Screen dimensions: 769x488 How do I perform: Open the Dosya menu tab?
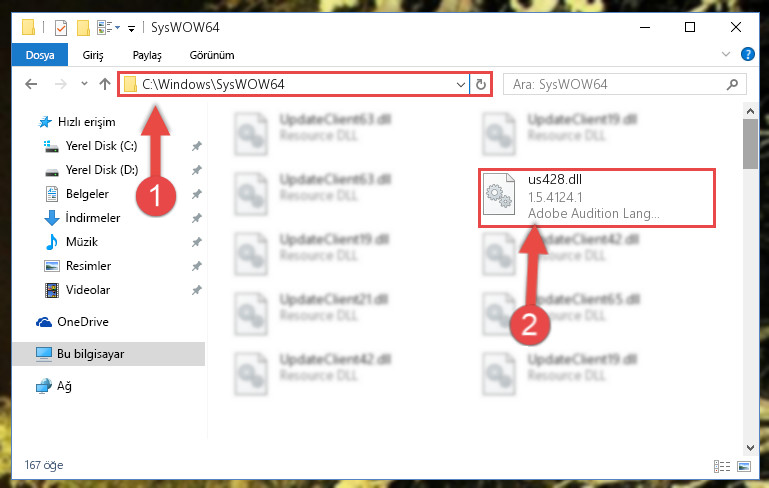tap(40, 55)
